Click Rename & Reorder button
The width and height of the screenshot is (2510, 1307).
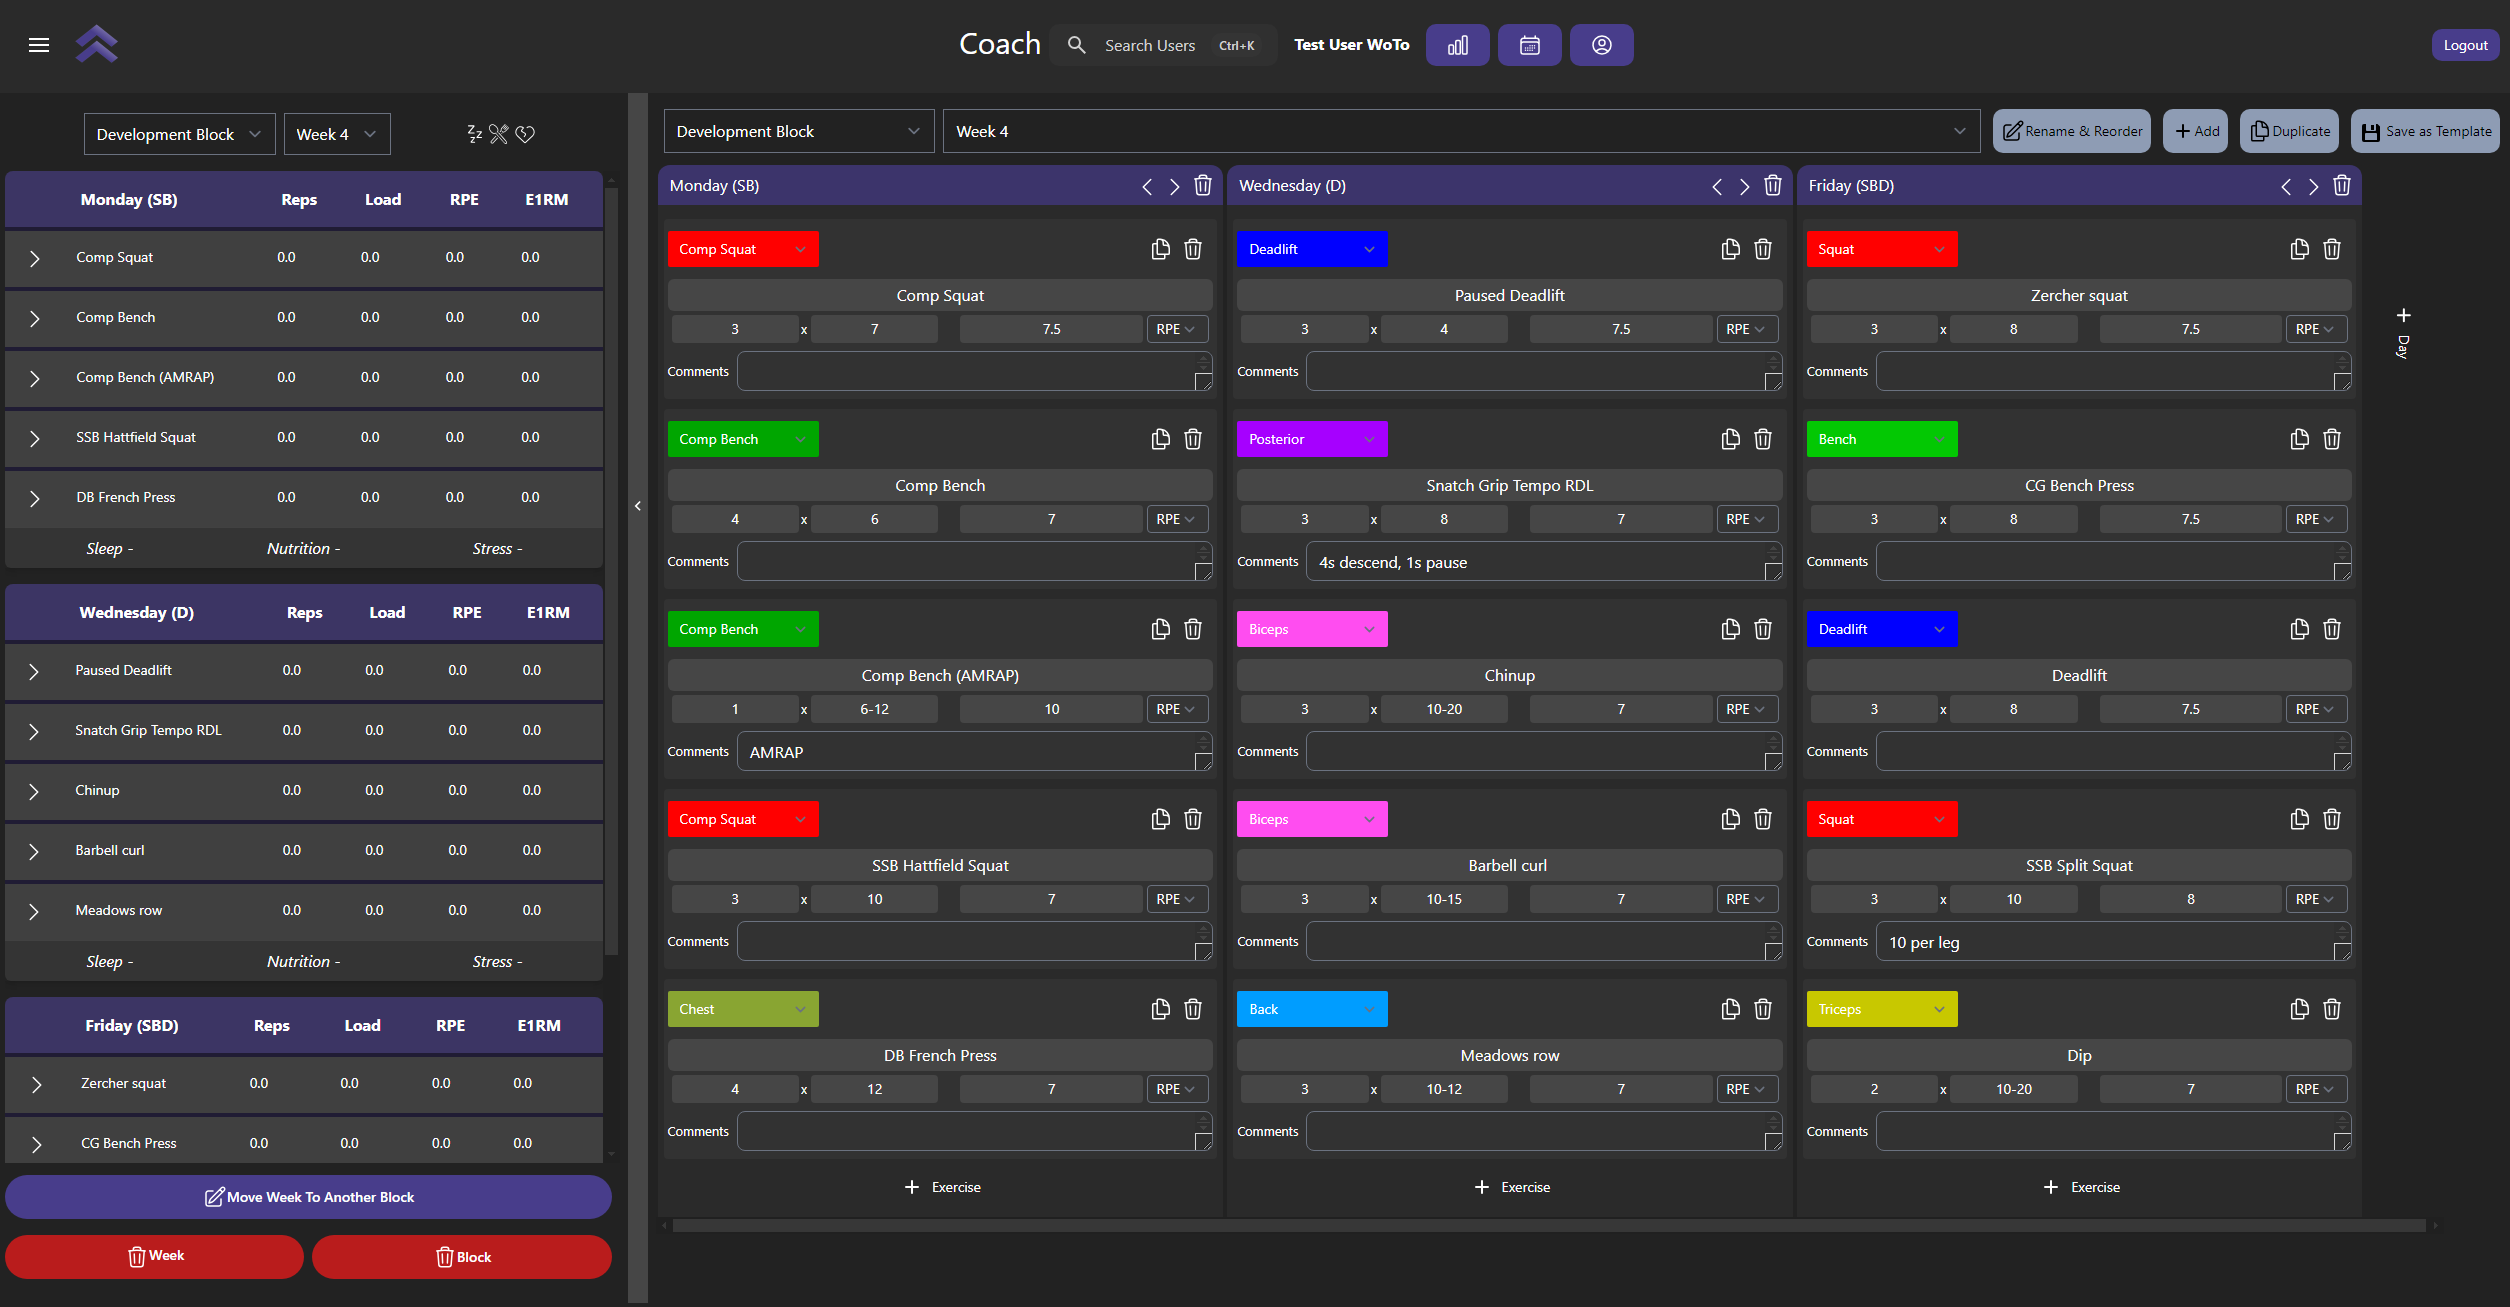pos(2071,132)
